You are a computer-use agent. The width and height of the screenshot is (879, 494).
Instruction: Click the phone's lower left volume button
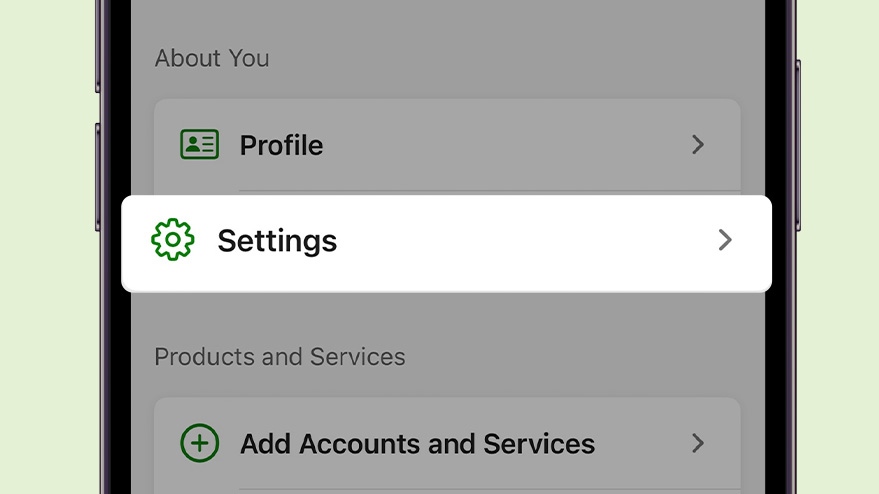(x=98, y=177)
